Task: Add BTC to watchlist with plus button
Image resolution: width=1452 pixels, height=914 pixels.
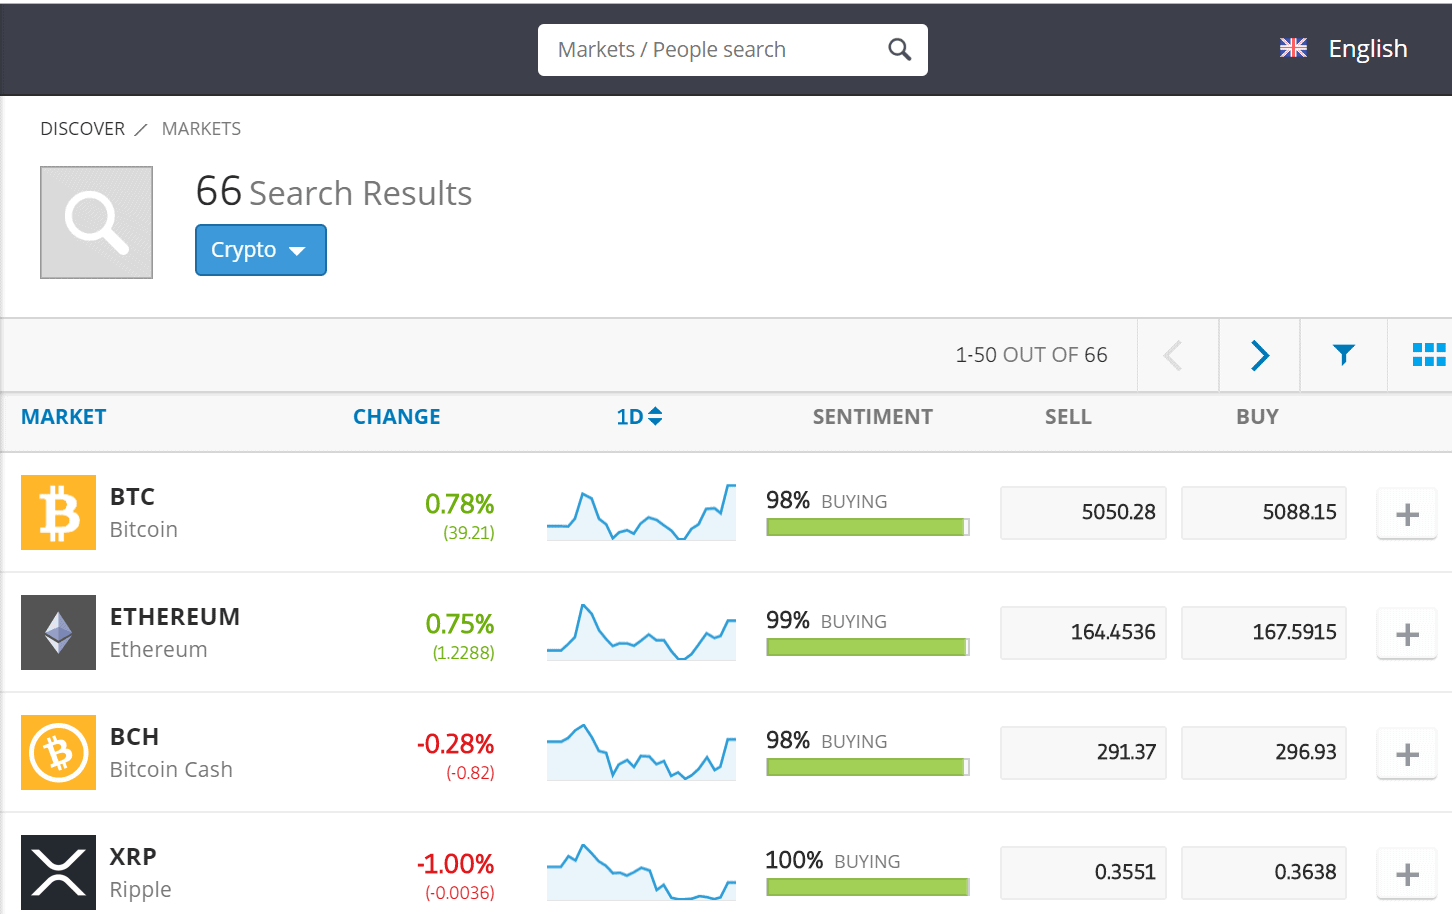Action: (x=1407, y=514)
